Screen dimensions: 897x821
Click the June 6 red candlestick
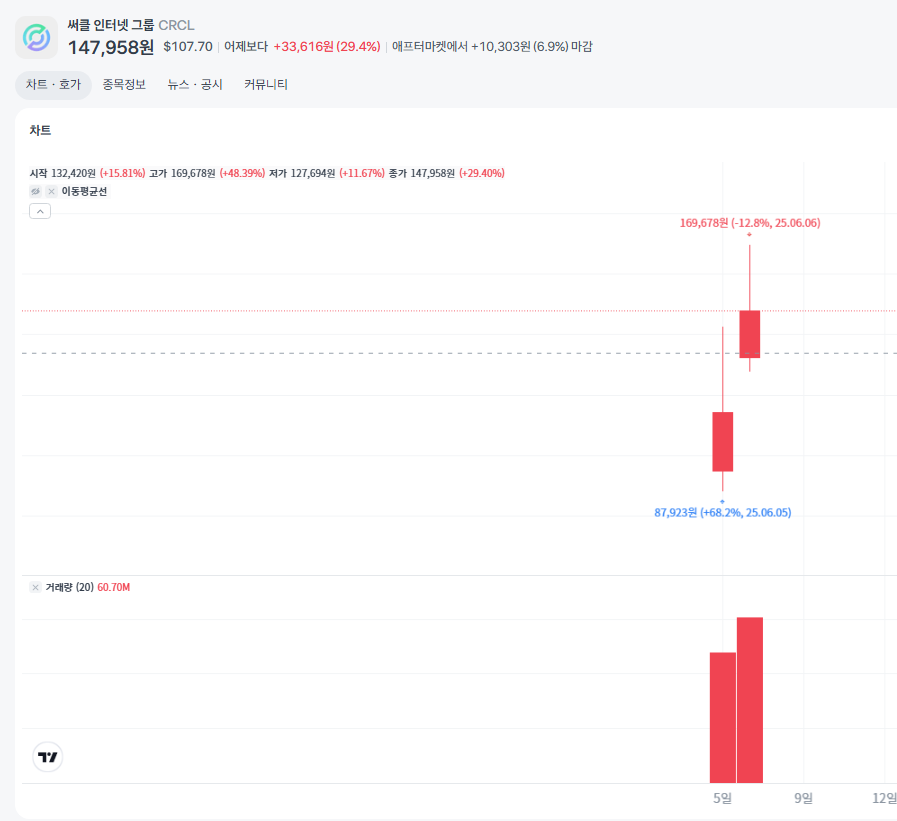click(749, 334)
